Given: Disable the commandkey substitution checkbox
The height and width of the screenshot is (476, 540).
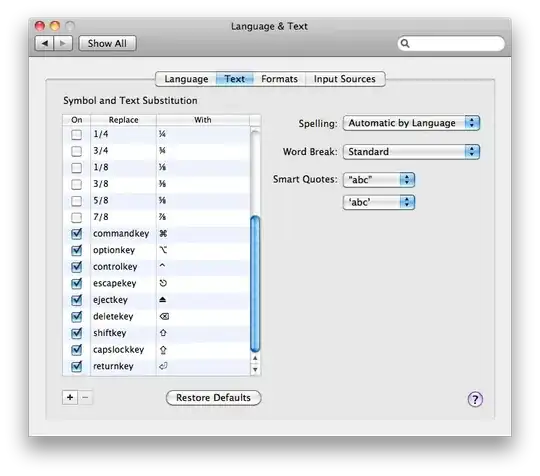Looking at the screenshot, I should tap(76, 234).
